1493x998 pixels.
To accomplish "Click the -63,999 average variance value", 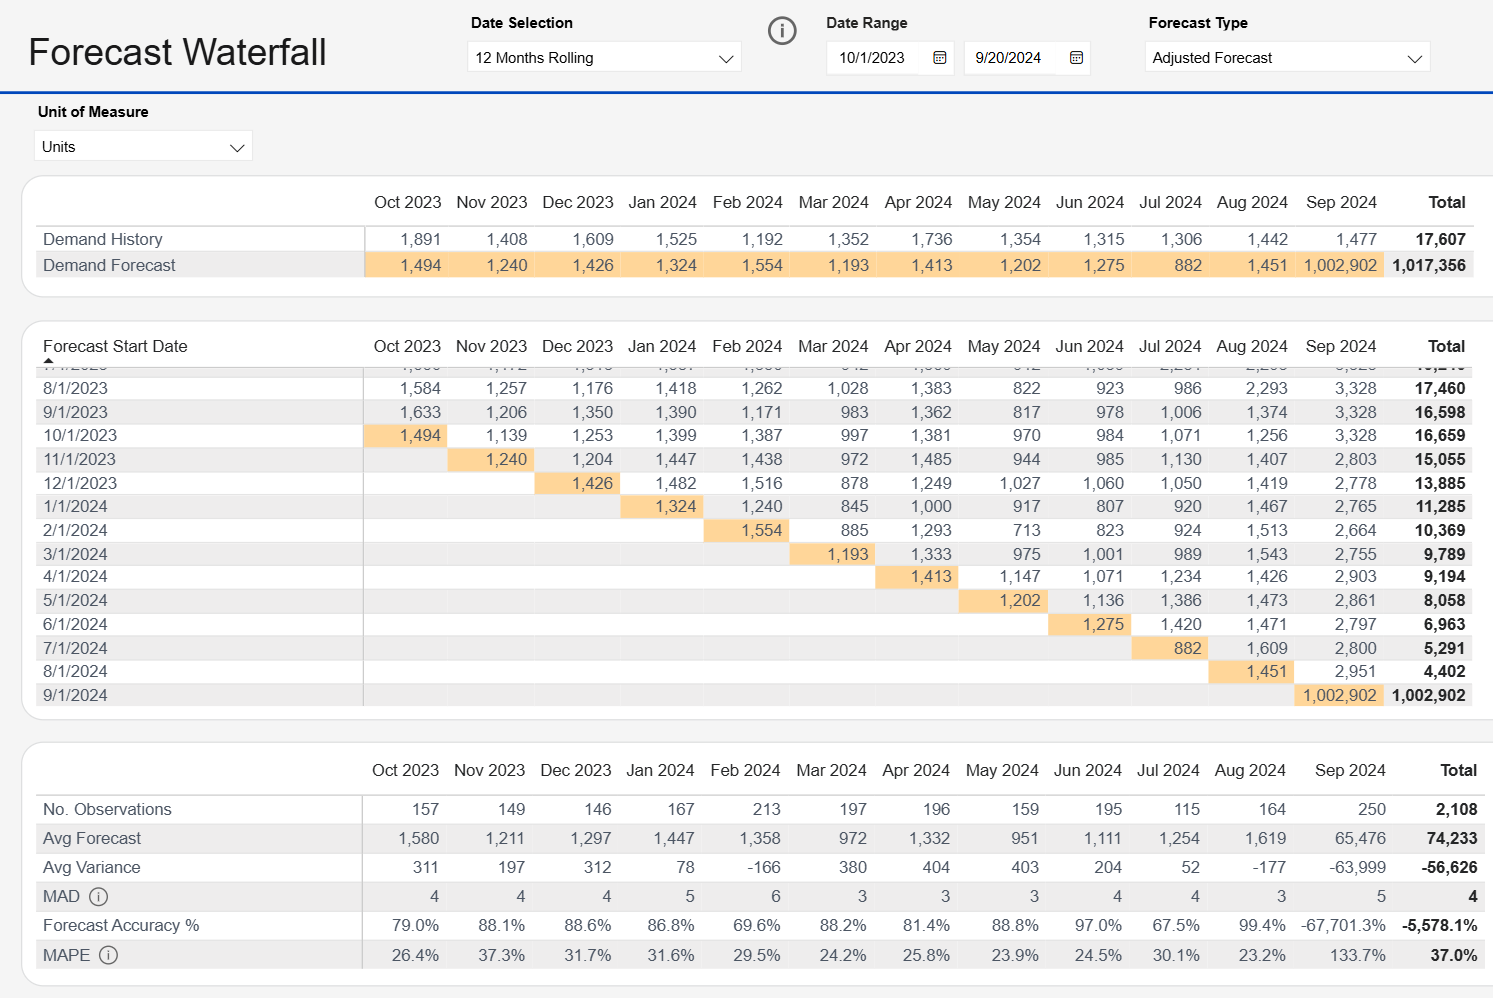I will pos(1358,867).
